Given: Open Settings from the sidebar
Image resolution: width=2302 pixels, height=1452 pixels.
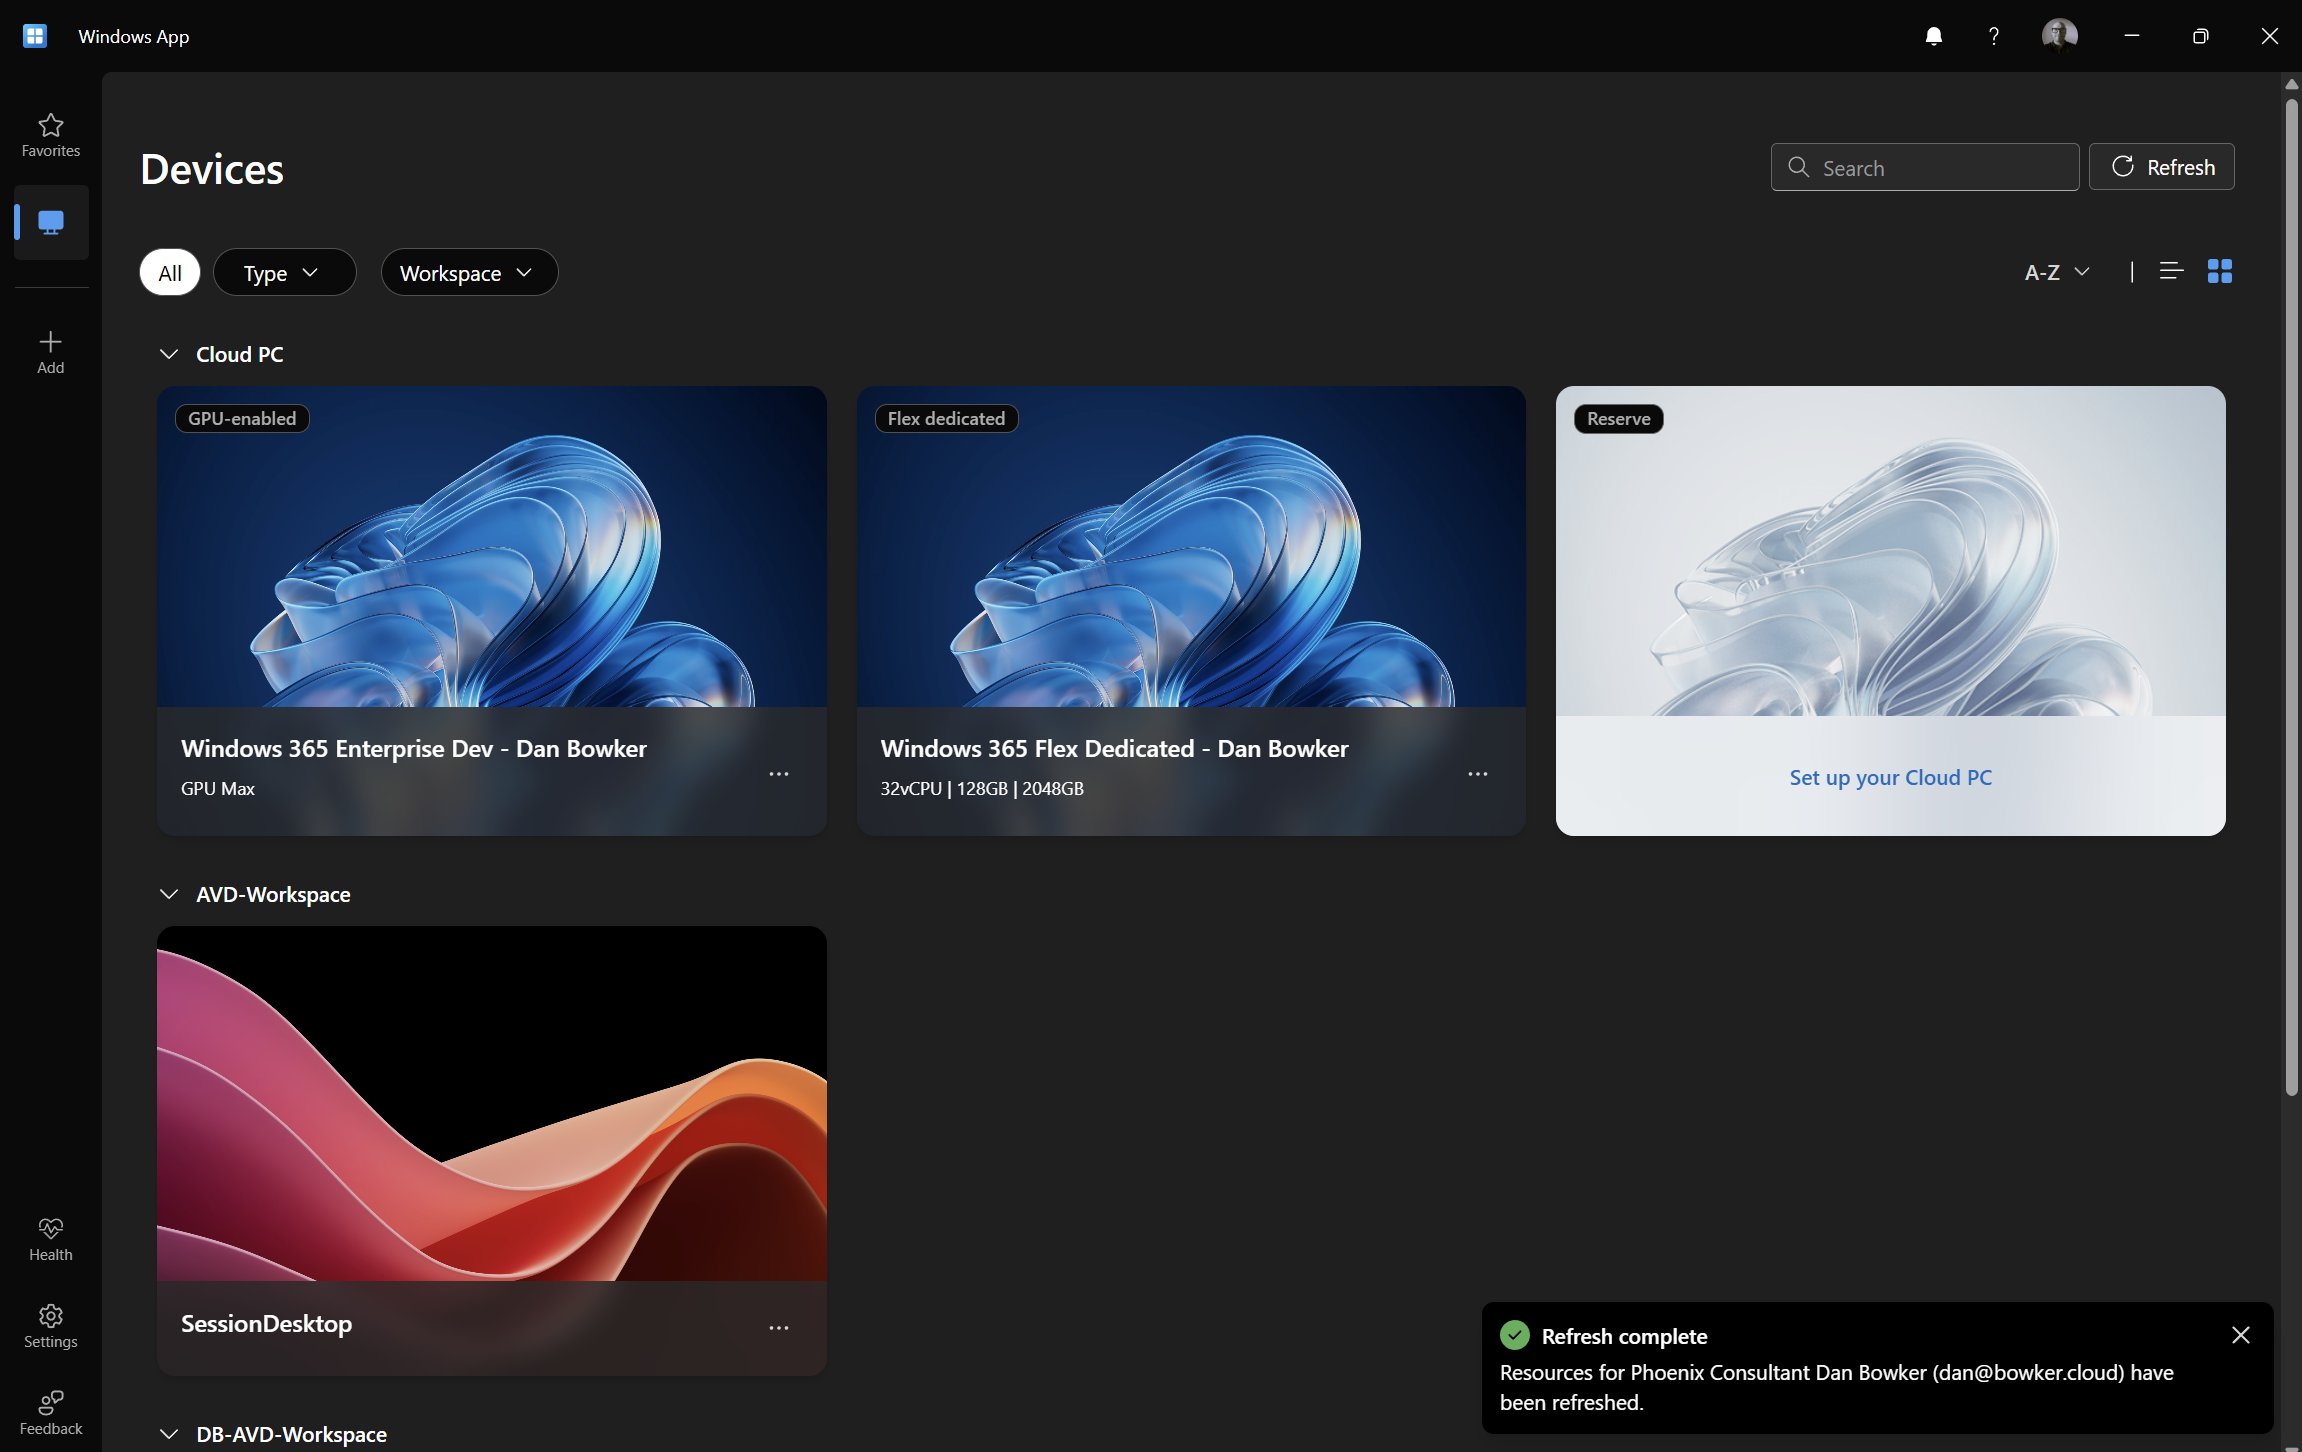Looking at the screenshot, I should click(51, 1327).
